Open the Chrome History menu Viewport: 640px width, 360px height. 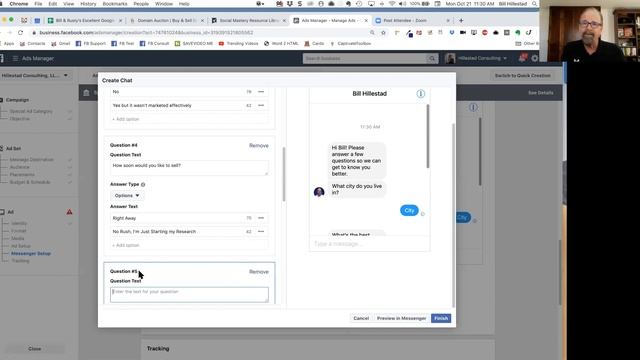click(x=88, y=4)
